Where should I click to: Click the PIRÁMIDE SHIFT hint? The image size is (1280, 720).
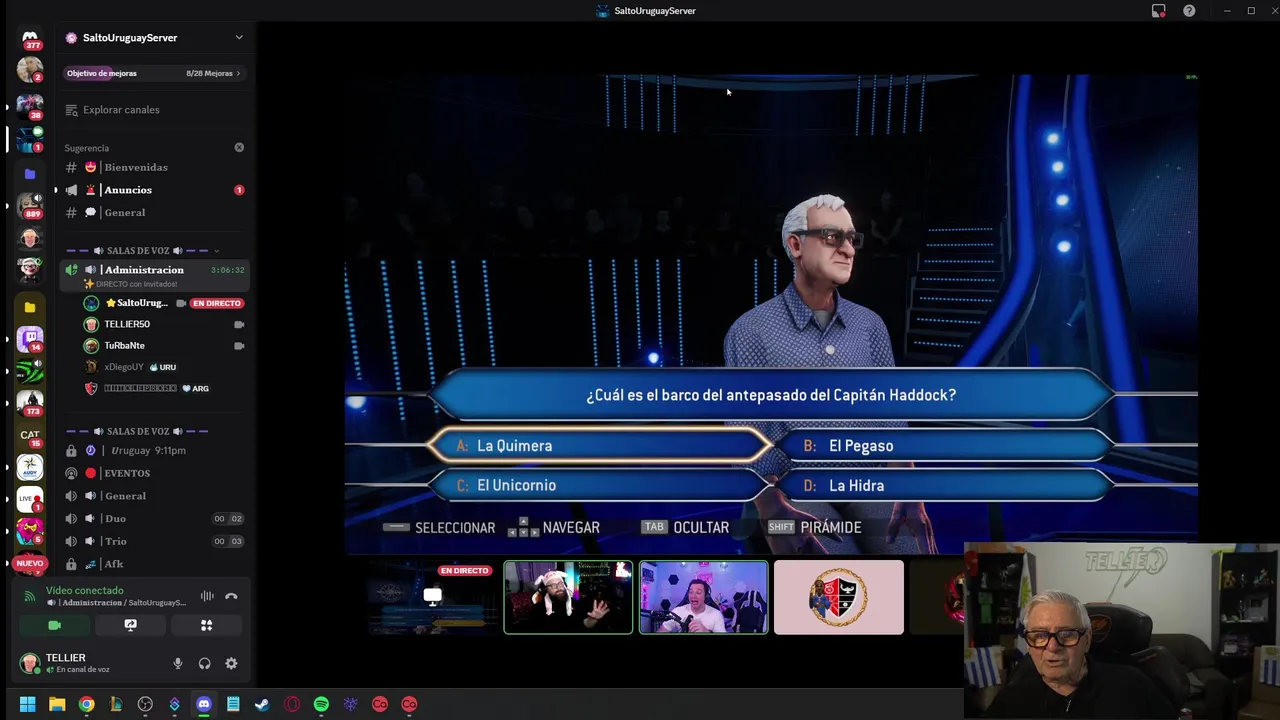(x=815, y=528)
